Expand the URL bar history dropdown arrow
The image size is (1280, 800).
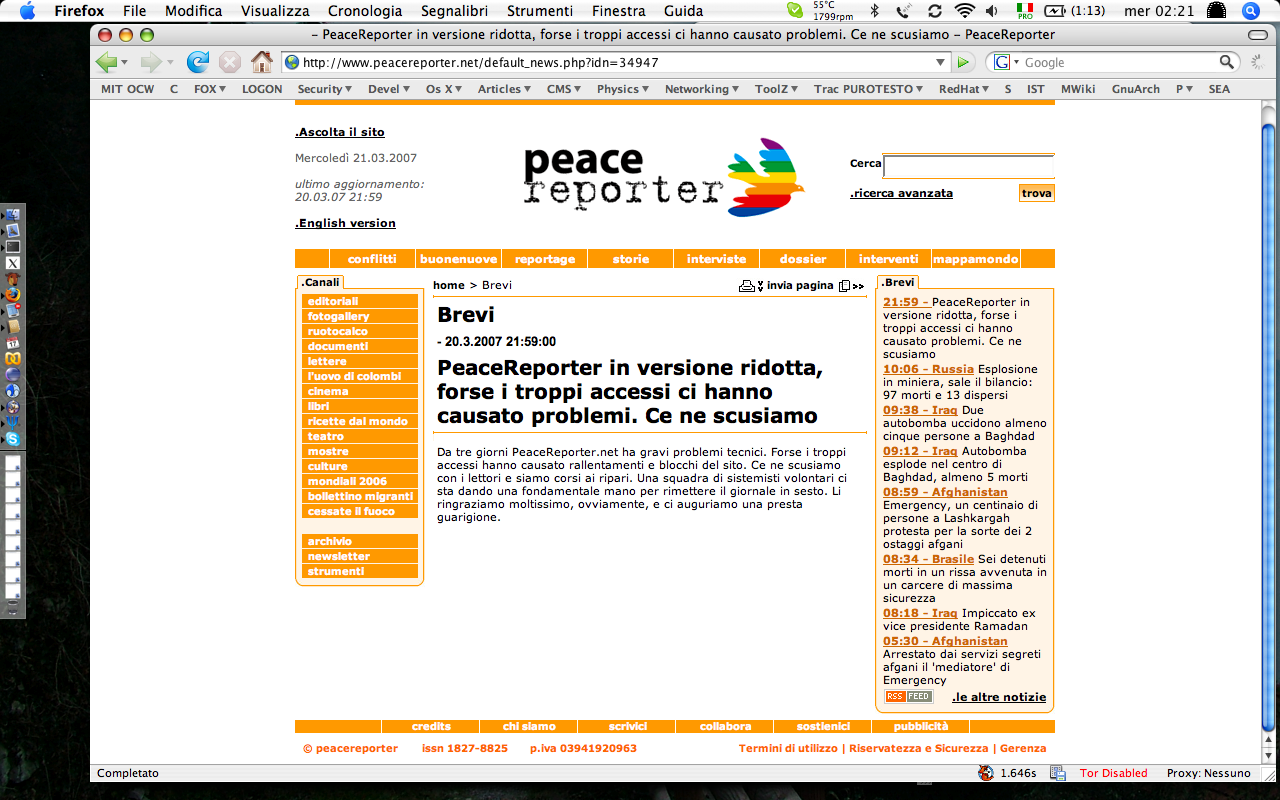940,62
